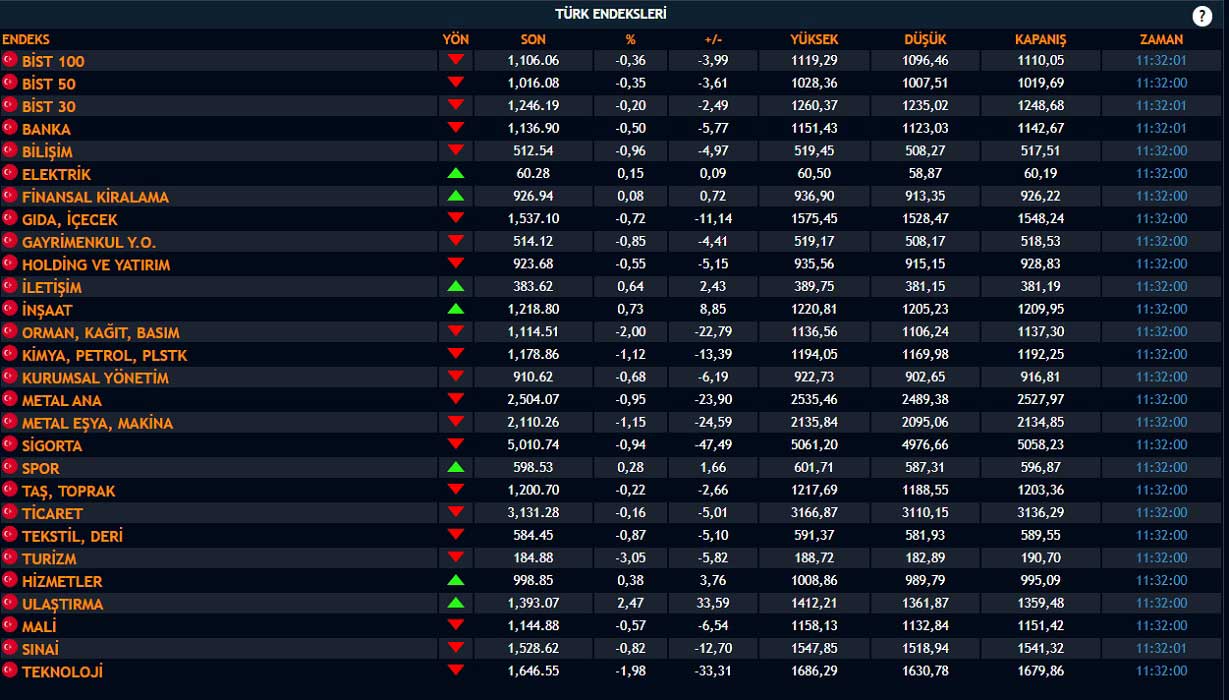Open the MALİ index name
This screenshot has height=700, width=1229.
[x=39, y=626]
